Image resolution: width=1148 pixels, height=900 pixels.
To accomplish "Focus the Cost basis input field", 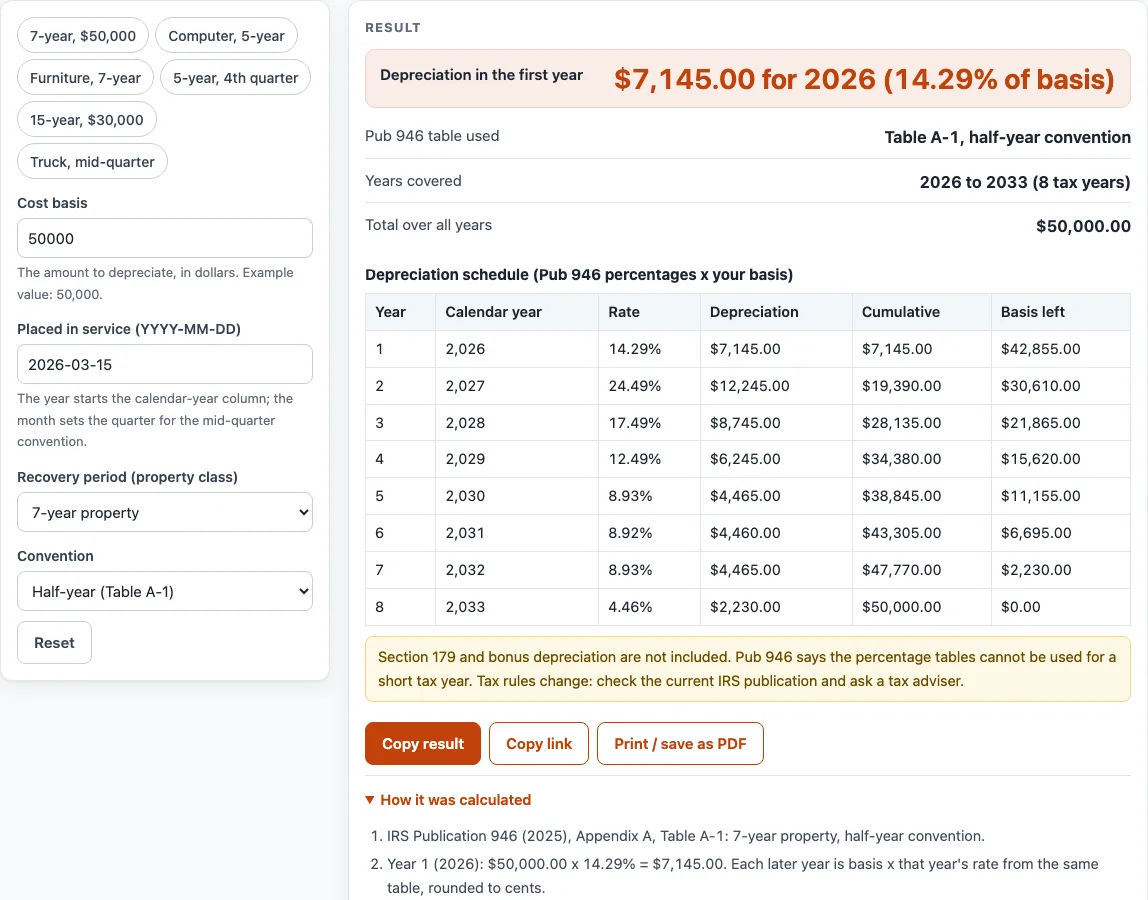I will (165, 238).
